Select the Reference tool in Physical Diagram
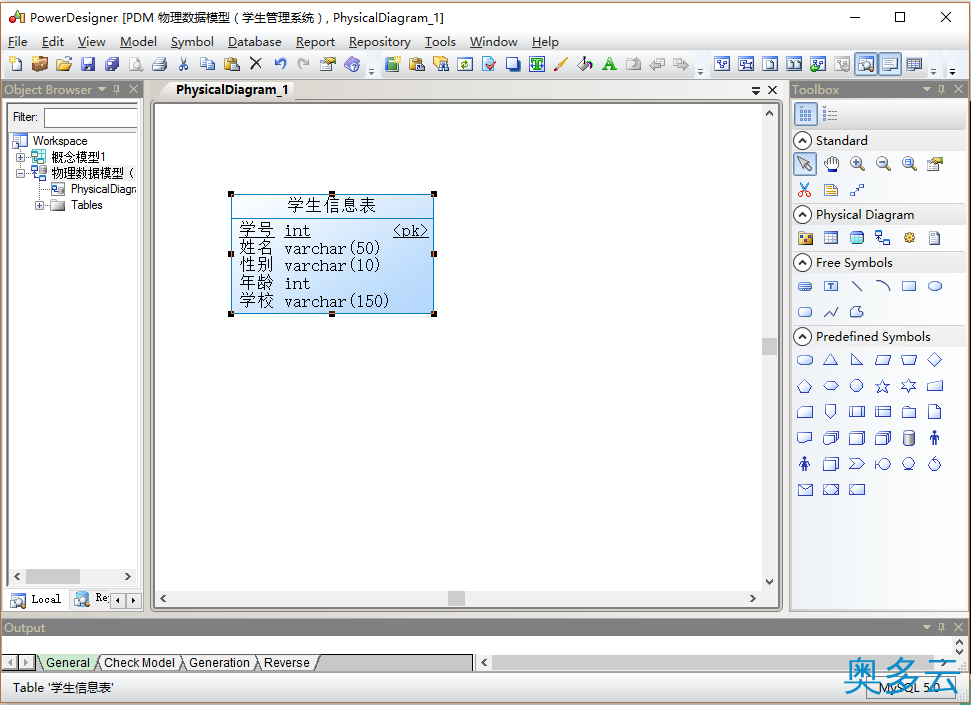The height and width of the screenshot is (705, 971). click(882, 238)
